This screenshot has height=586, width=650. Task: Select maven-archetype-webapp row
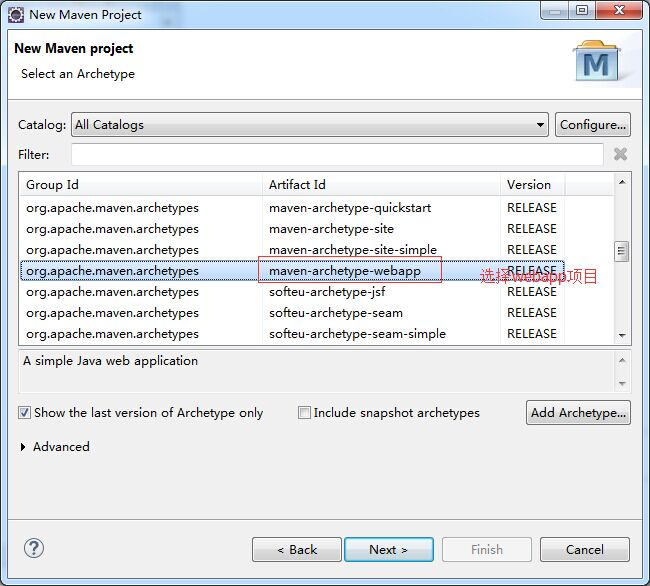tap(292, 271)
